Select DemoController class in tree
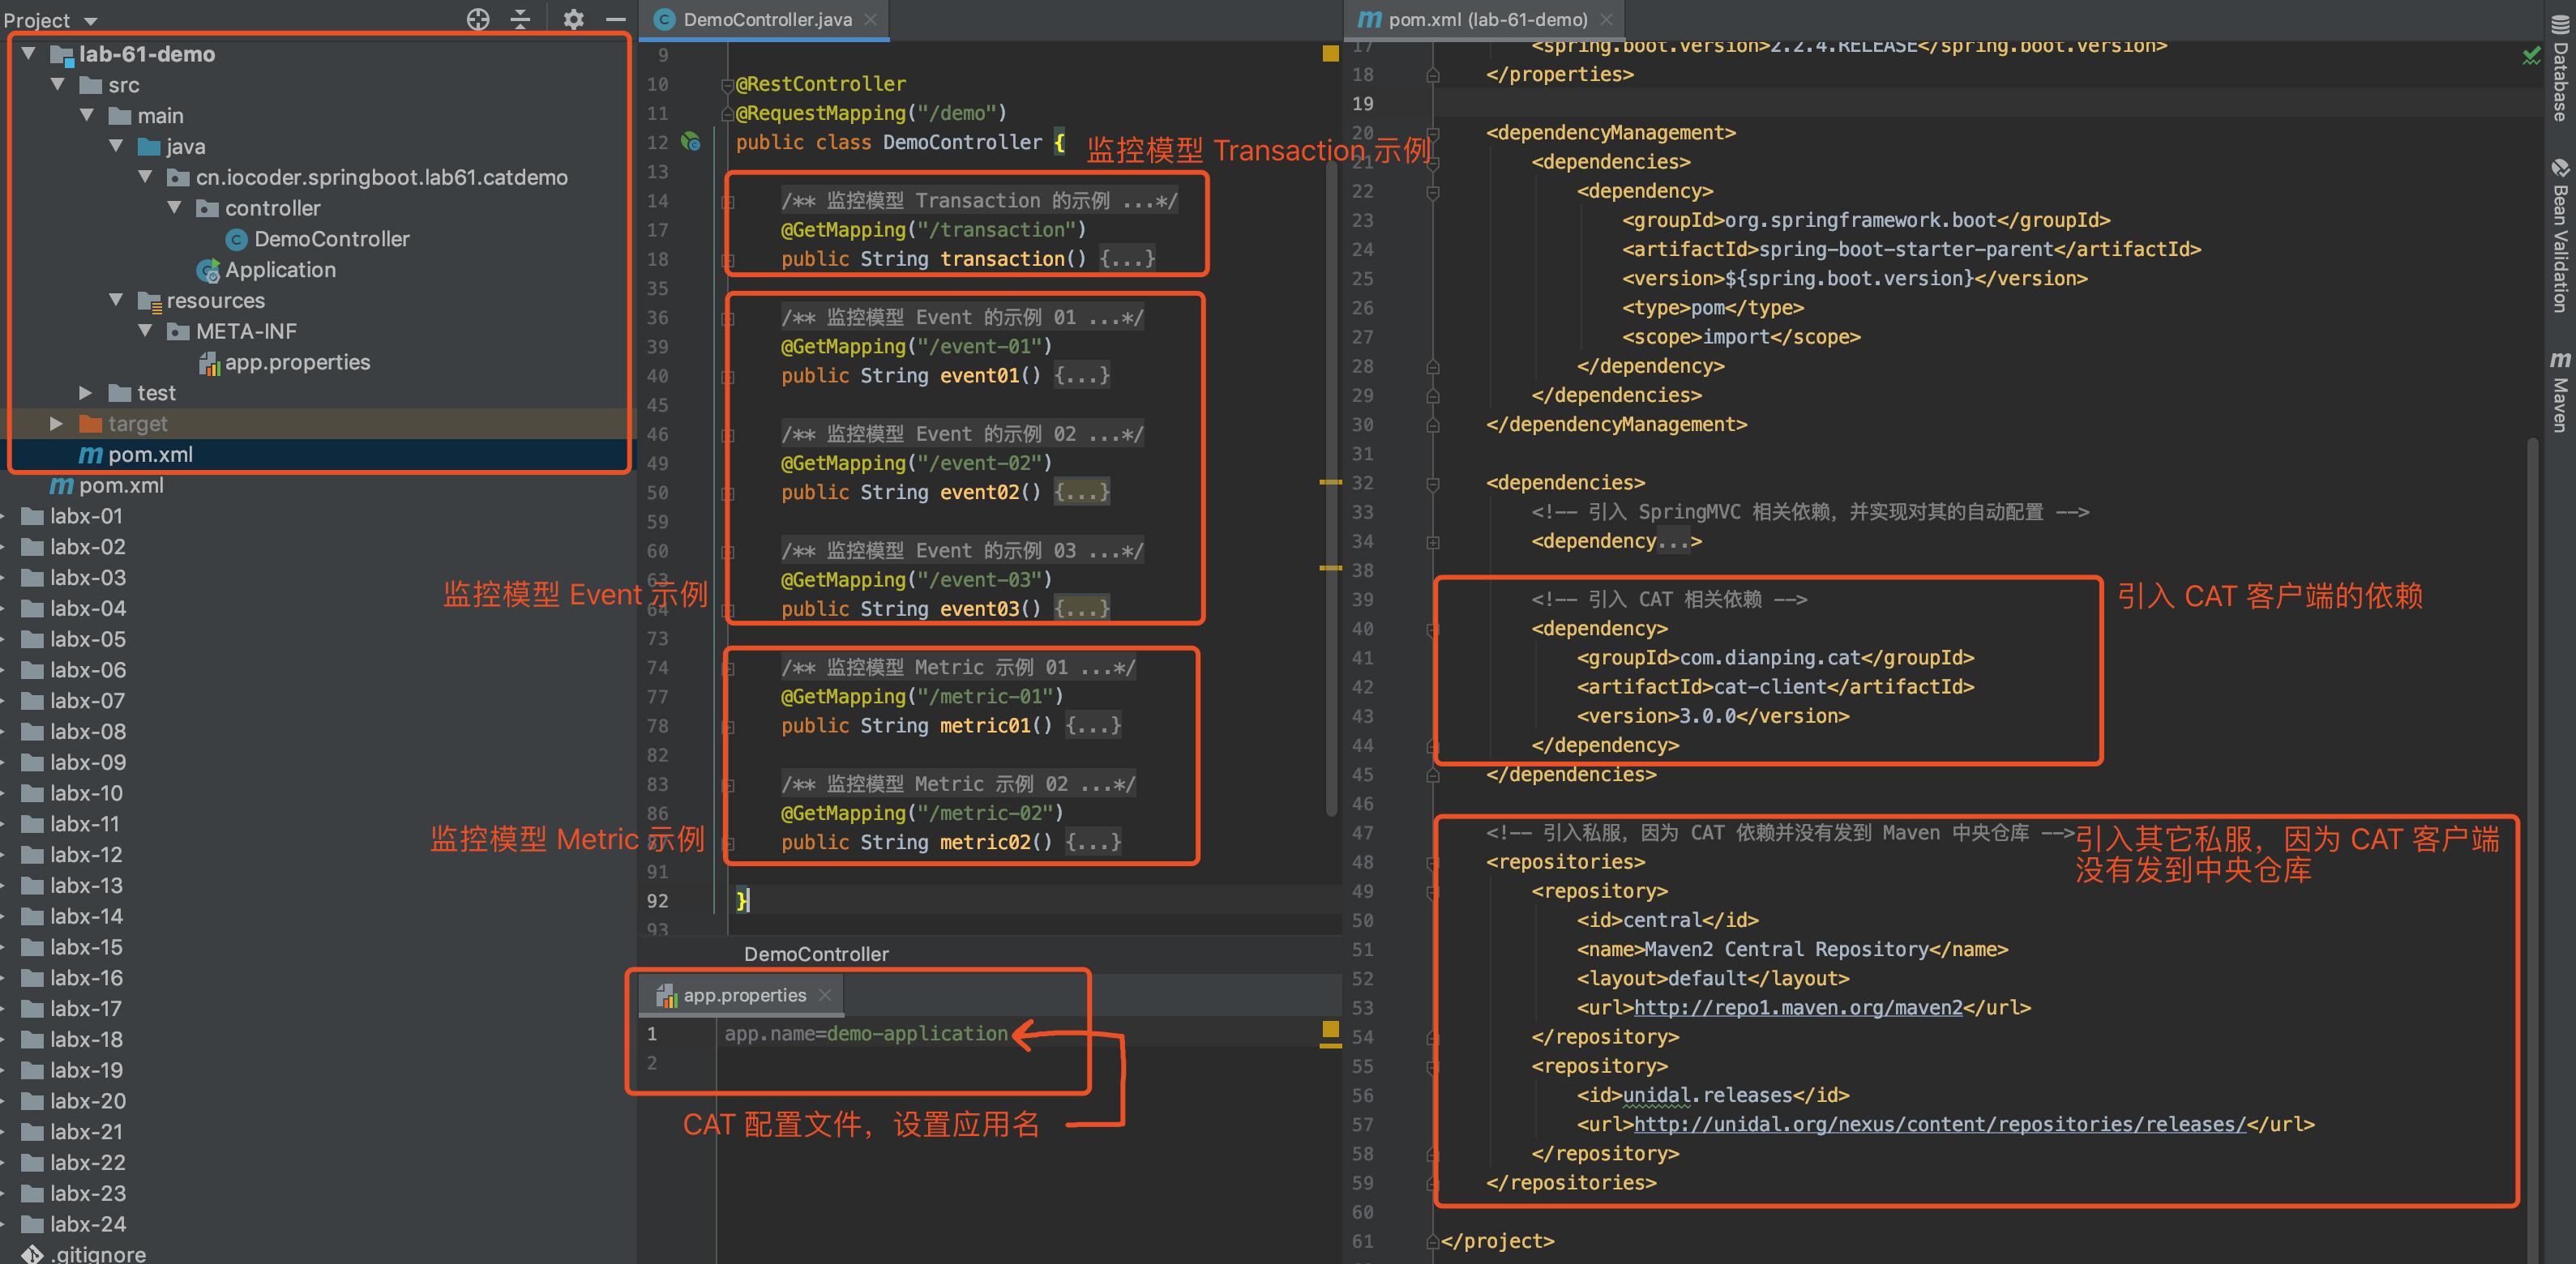Viewport: 2576px width, 1264px height. click(x=318, y=239)
